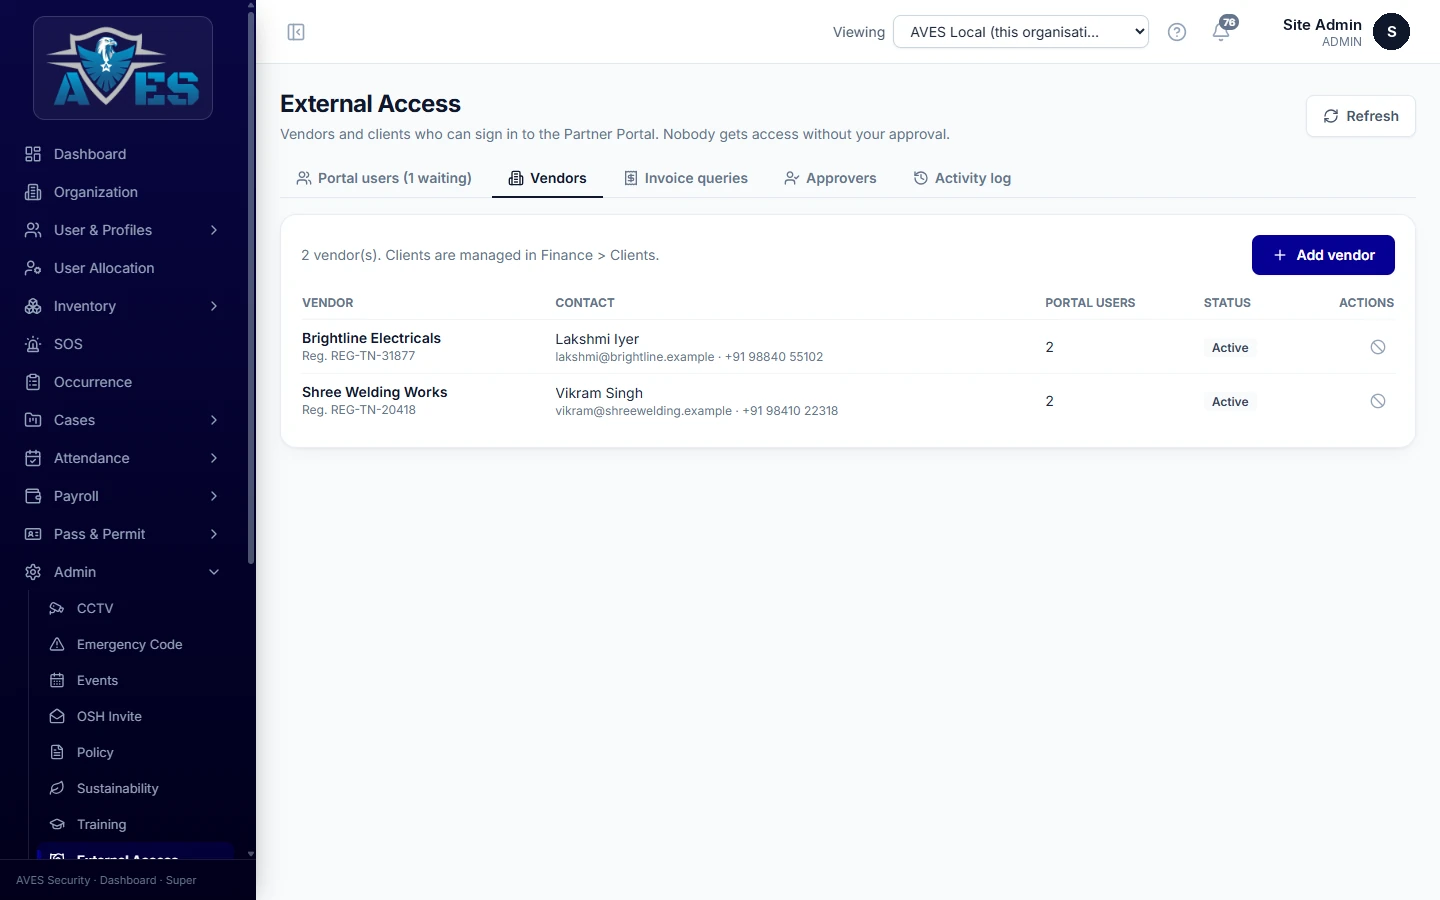
Task: Collapse the Admin submenu
Action: (x=124, y=572)
